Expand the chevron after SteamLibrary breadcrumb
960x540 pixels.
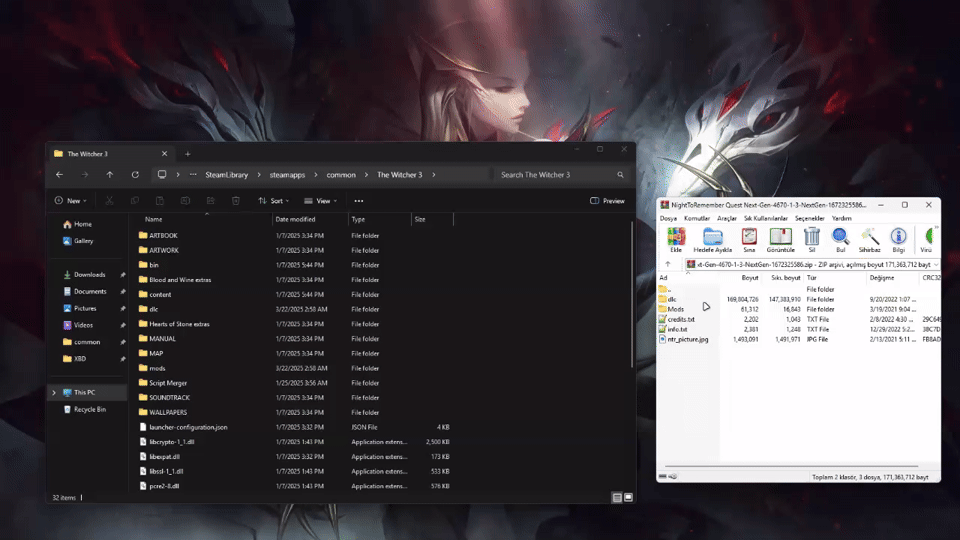pos(258,174)
